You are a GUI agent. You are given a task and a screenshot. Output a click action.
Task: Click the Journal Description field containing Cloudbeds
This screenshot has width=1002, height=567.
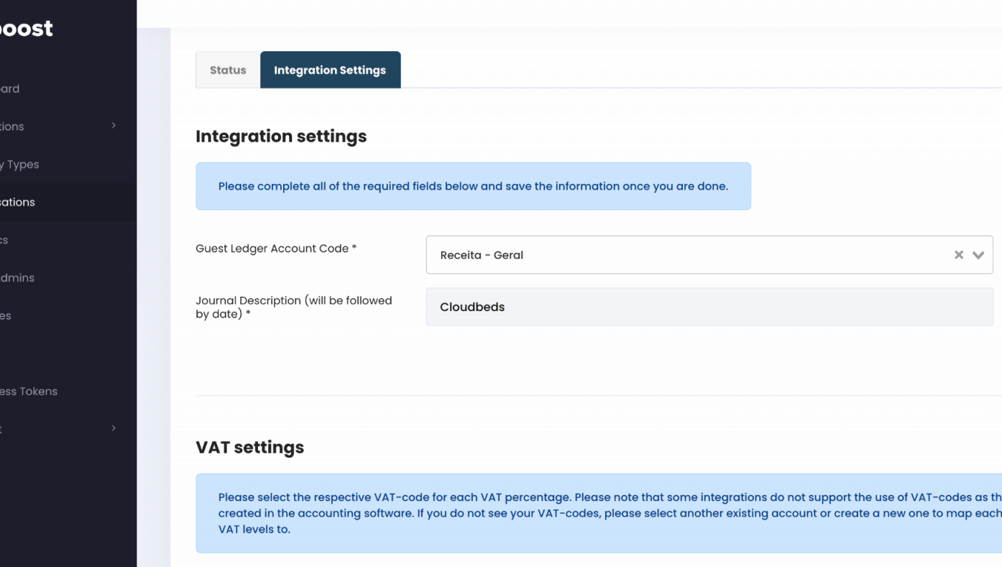pos(709,307)
